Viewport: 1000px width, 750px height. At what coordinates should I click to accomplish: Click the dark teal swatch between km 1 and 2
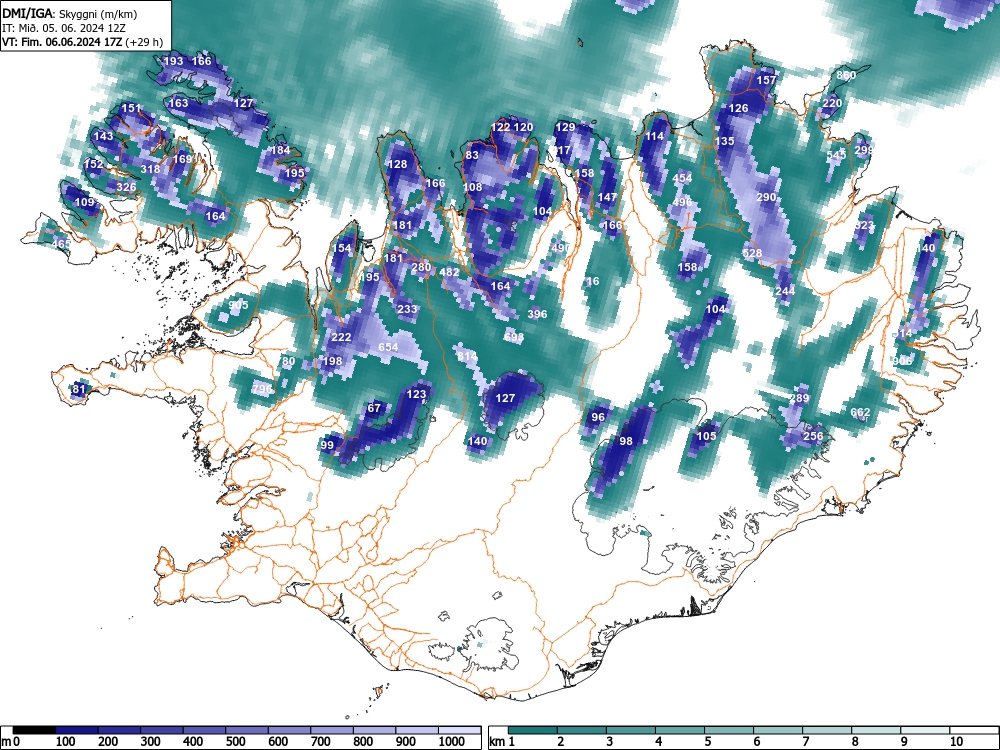(533, 730)
